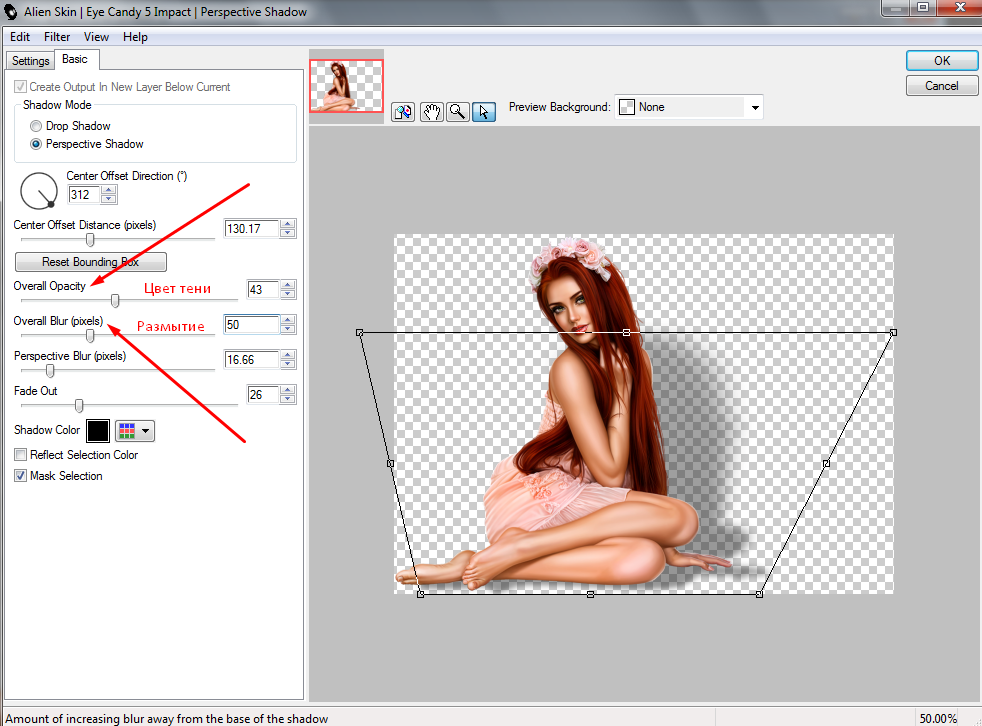This screenshot has width=982, height=726.
Task: Click the black Shadow Color swatch
Action: [98, 431]
